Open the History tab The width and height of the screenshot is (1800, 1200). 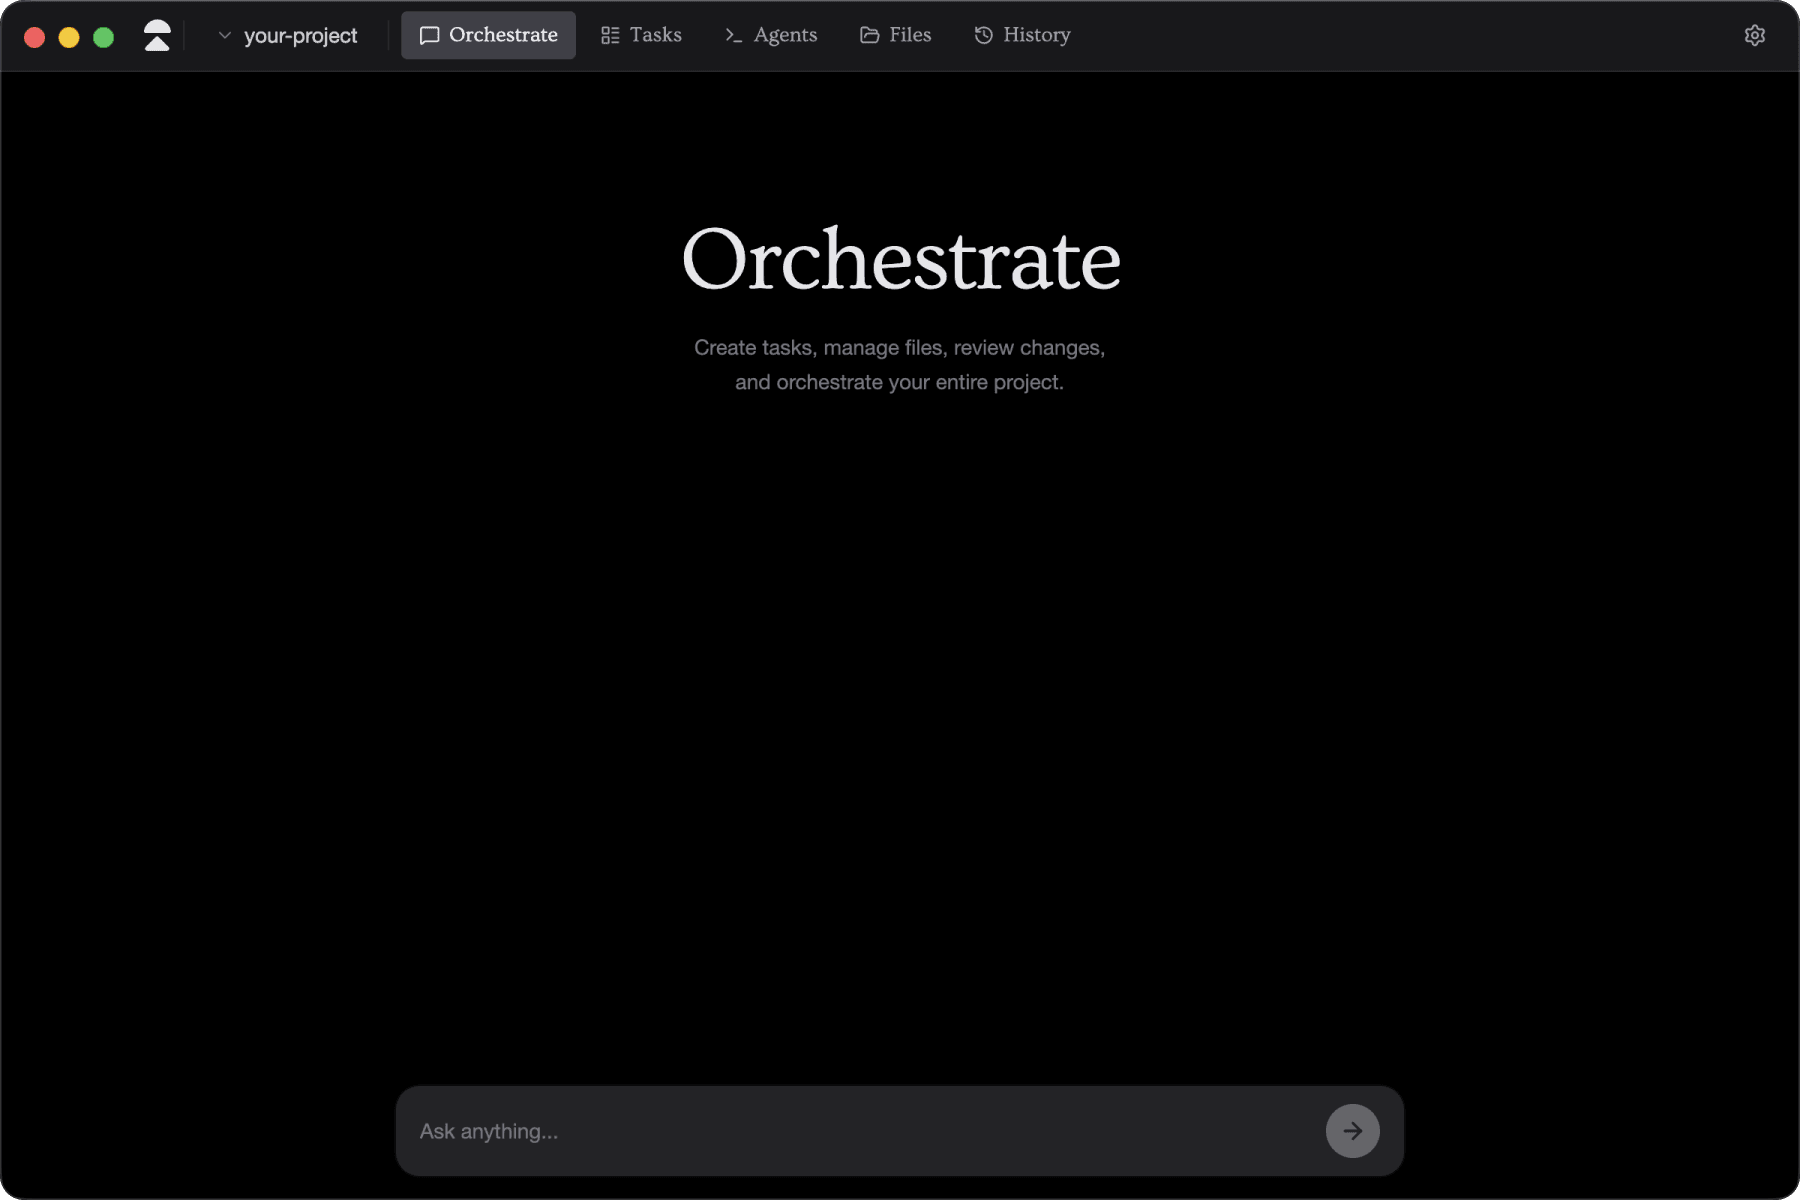(1021, 34)
